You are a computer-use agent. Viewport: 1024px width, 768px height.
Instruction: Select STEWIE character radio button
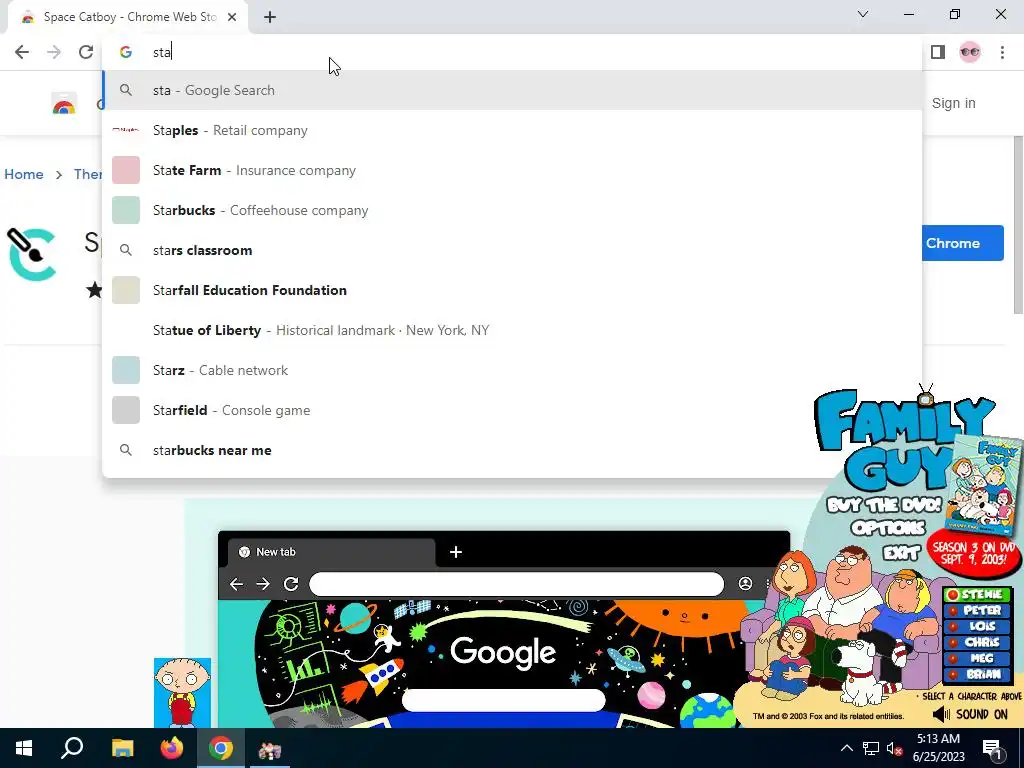click(x=953, y=595)
